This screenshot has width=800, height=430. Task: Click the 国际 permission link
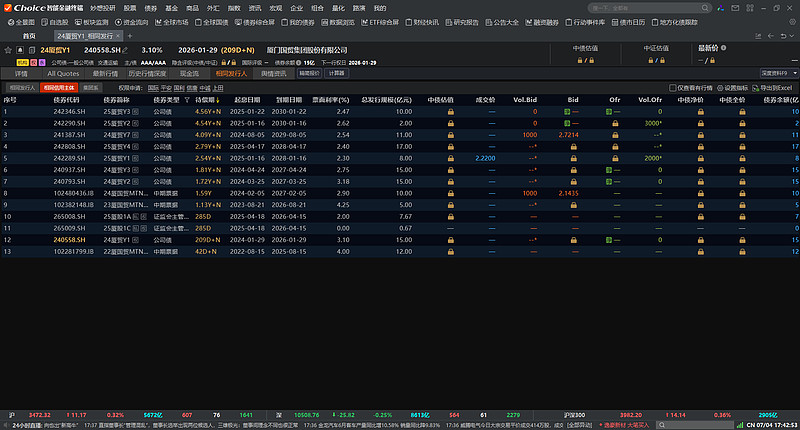(x=153, y=88)
